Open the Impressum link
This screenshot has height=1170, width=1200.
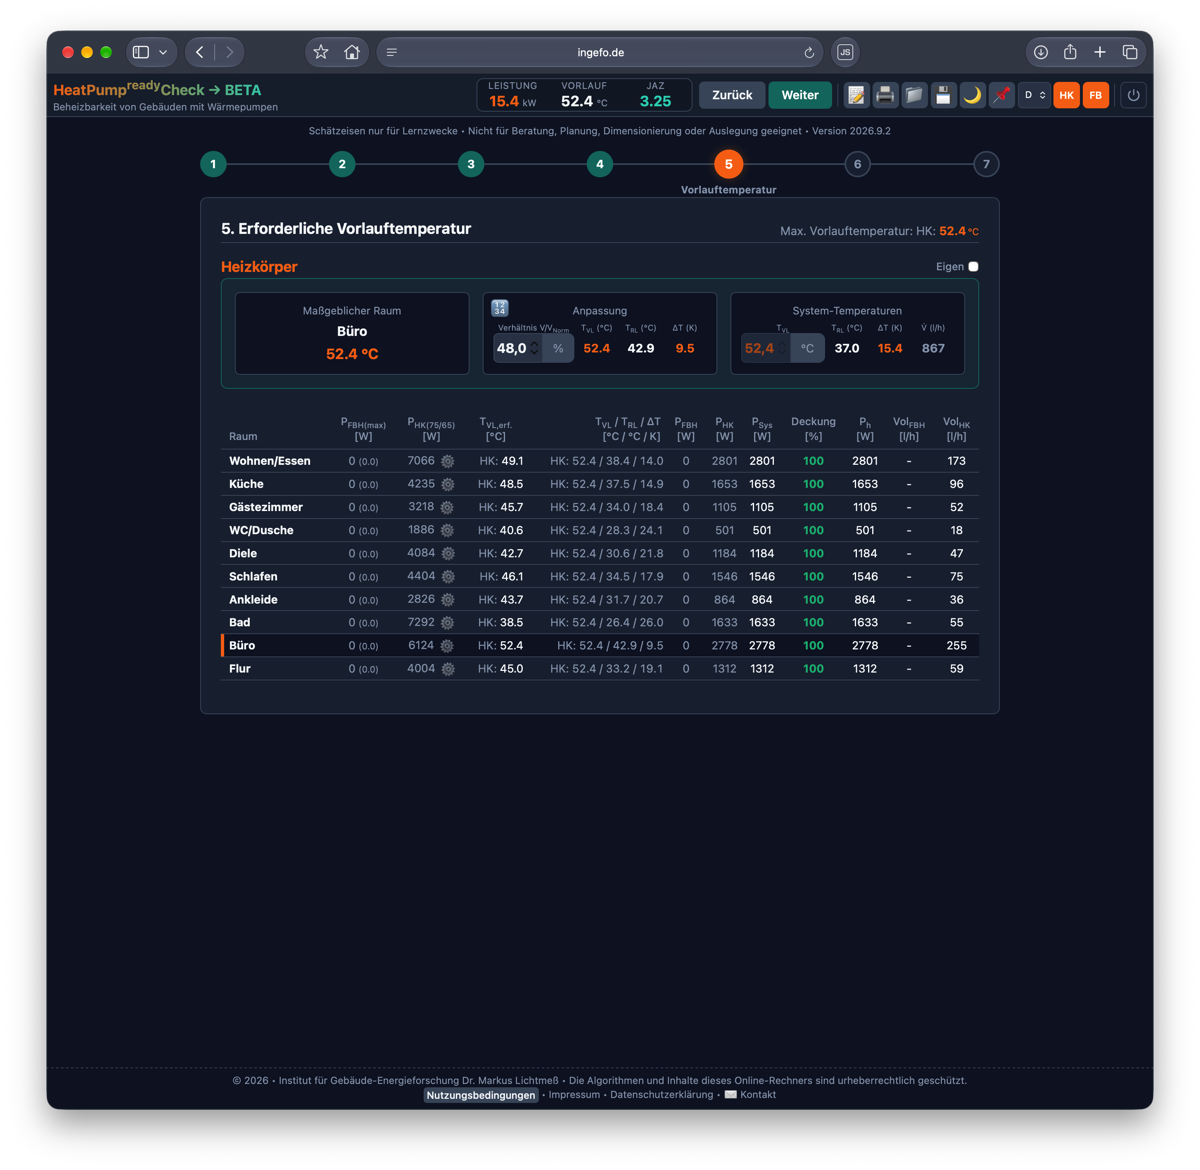coord(574,1095)
